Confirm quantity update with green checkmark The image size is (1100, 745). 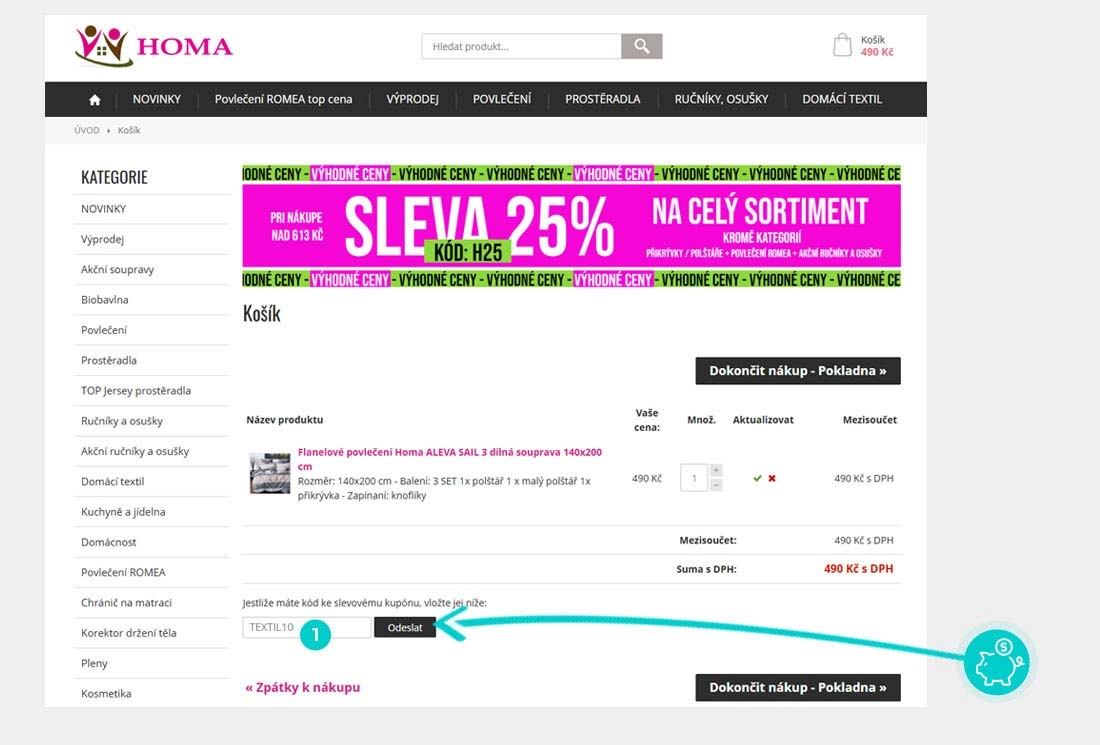(x=757, y=478)
